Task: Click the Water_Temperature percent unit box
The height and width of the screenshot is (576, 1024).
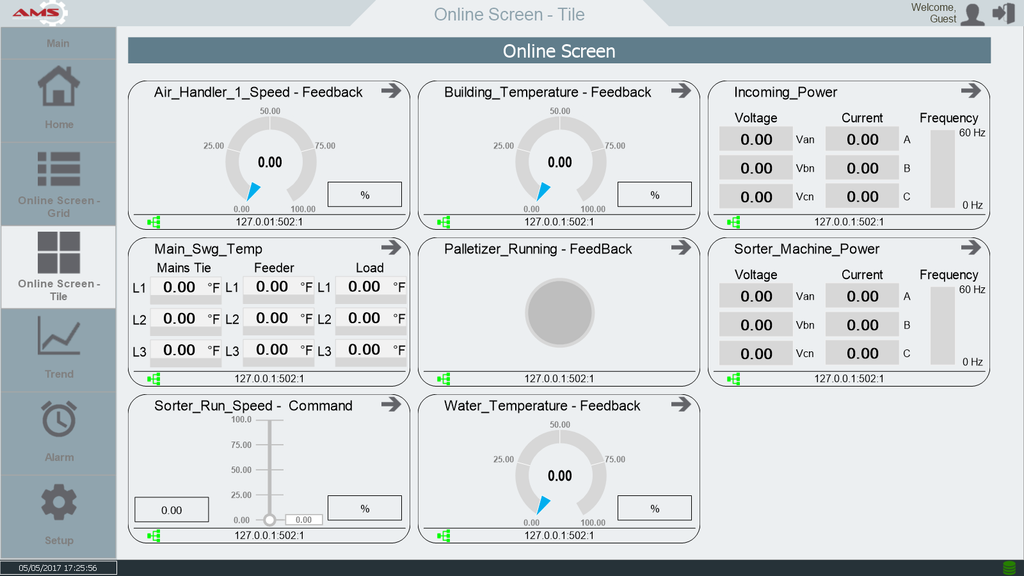Action: (654, 508)
